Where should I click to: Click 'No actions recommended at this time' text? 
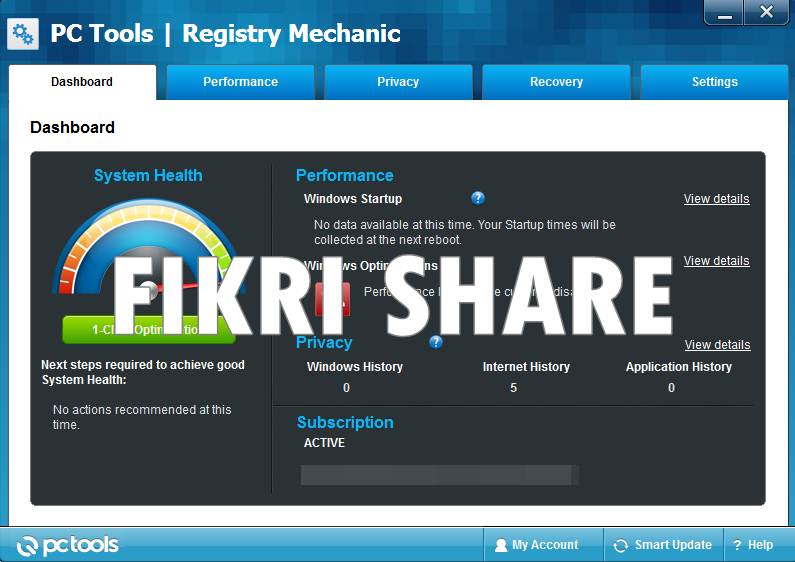(142, 417)
